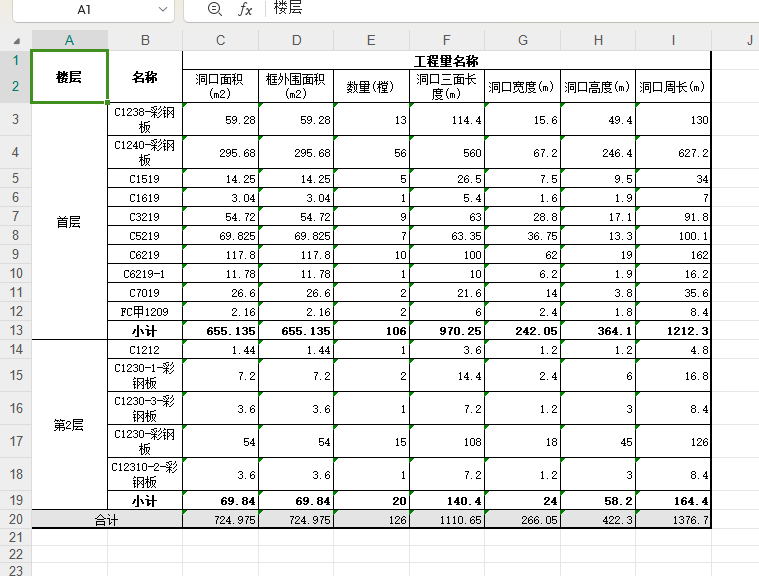This screenshot has height=576, width=759.
Task: Click the cell with value 1212.3
Action: 673,331
